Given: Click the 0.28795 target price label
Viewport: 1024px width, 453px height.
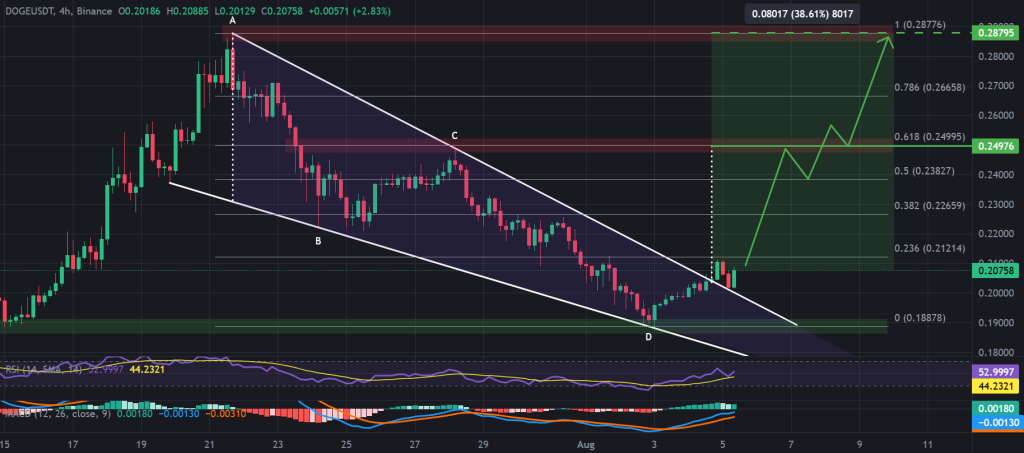Looking at the screenshot, I should pos(996,33).
